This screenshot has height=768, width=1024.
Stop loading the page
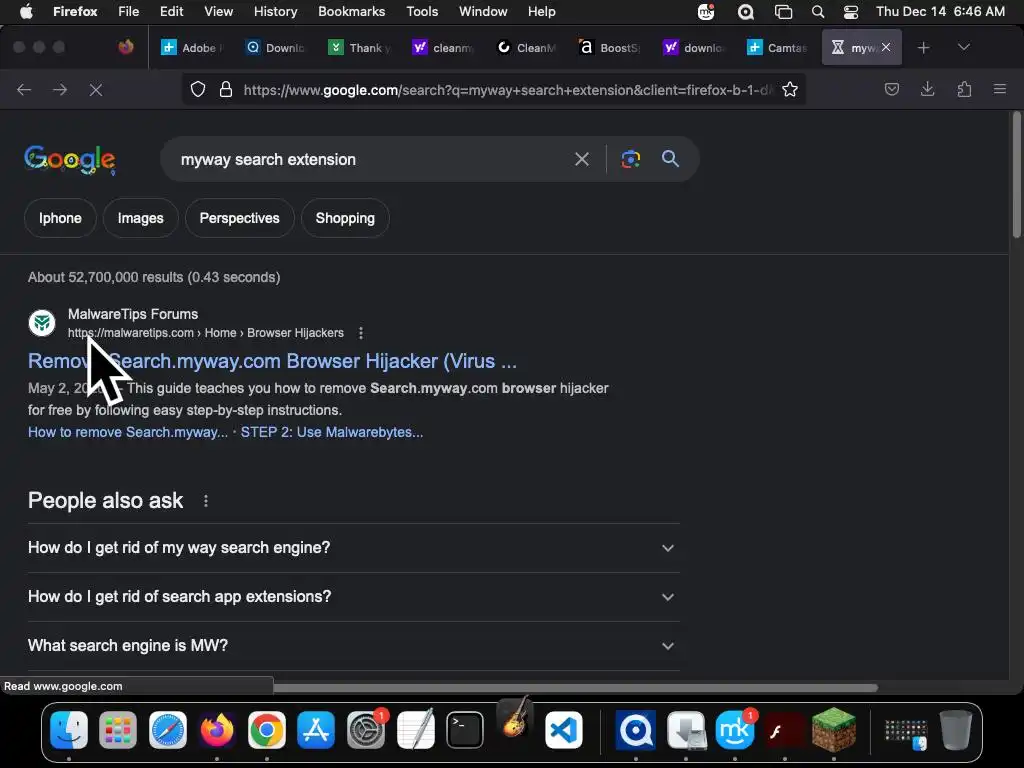[x=96, y=89]
